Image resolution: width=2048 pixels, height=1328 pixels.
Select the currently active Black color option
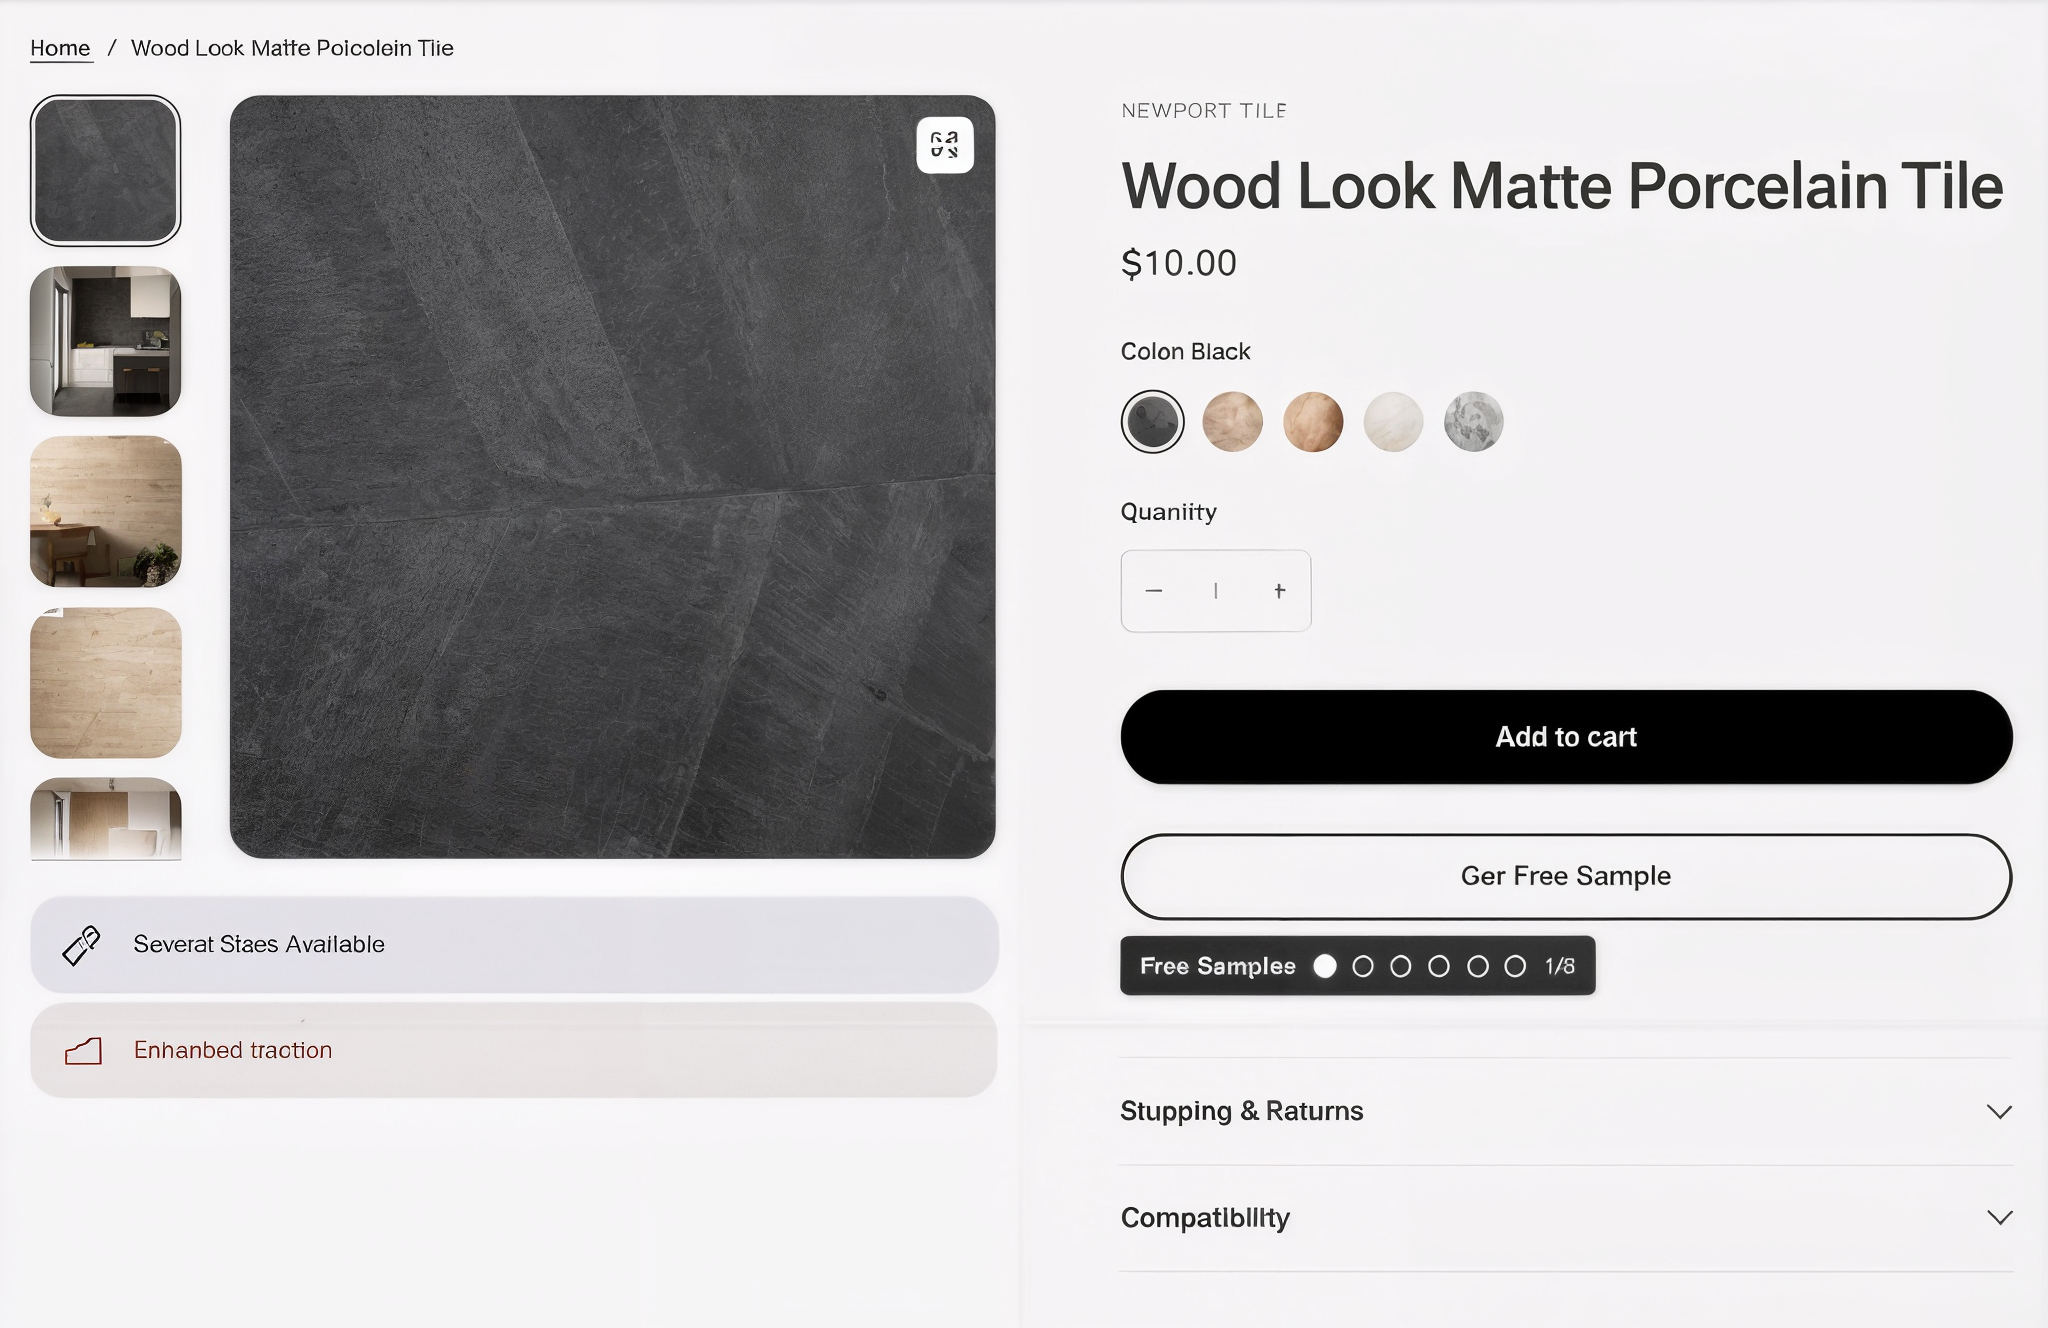[x=1153, y=421]
